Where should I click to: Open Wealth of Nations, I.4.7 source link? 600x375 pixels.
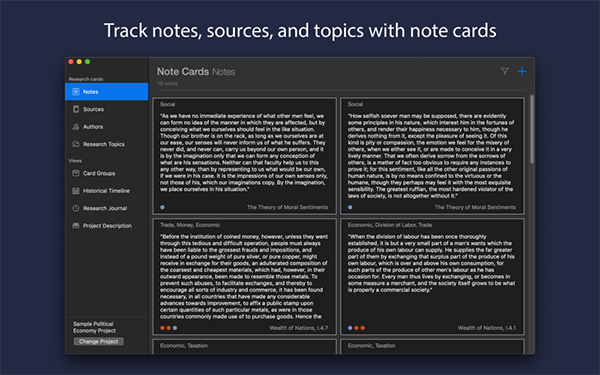(x=298, y=328)
